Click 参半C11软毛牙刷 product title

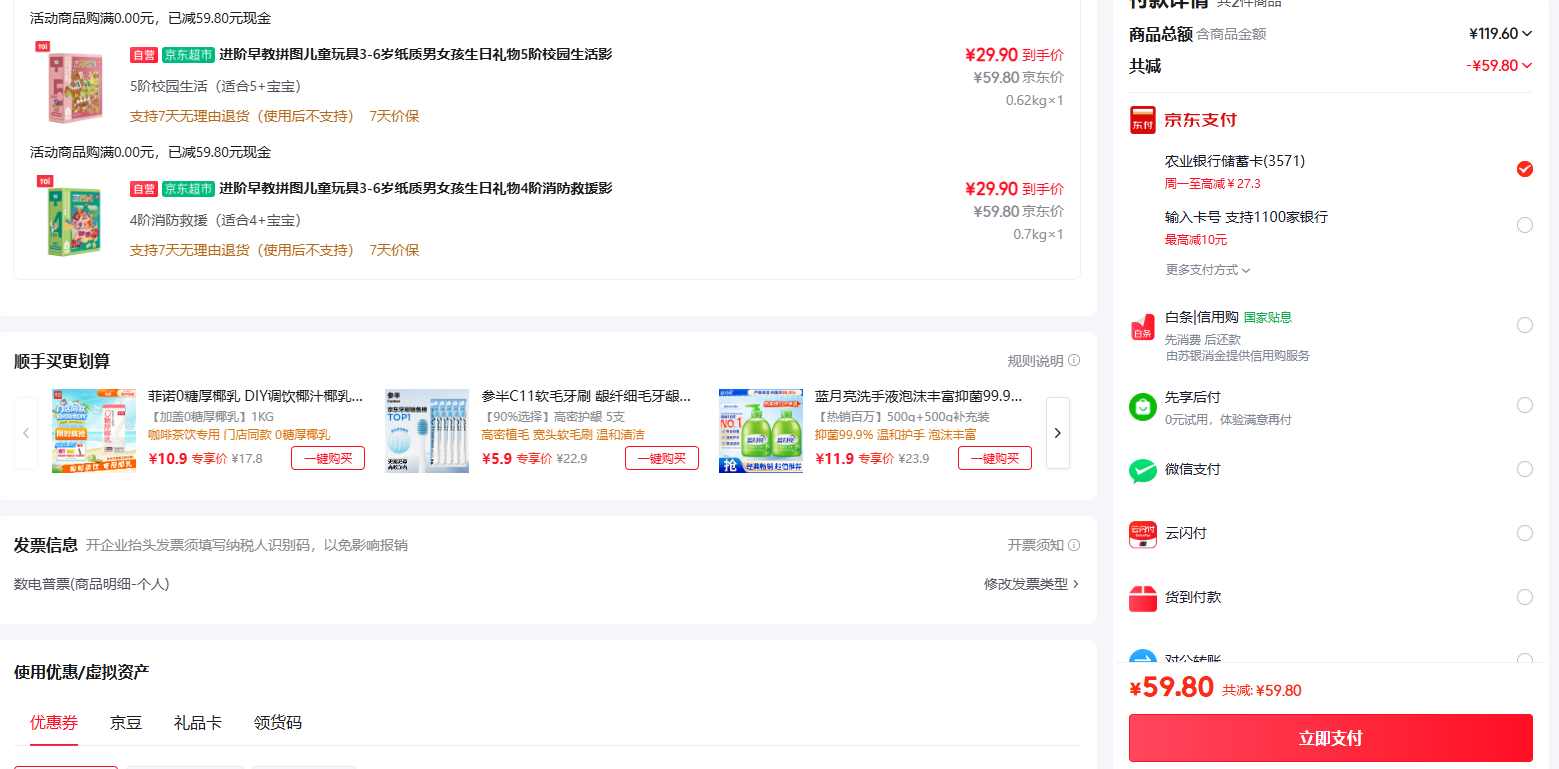tap(586, 397)
